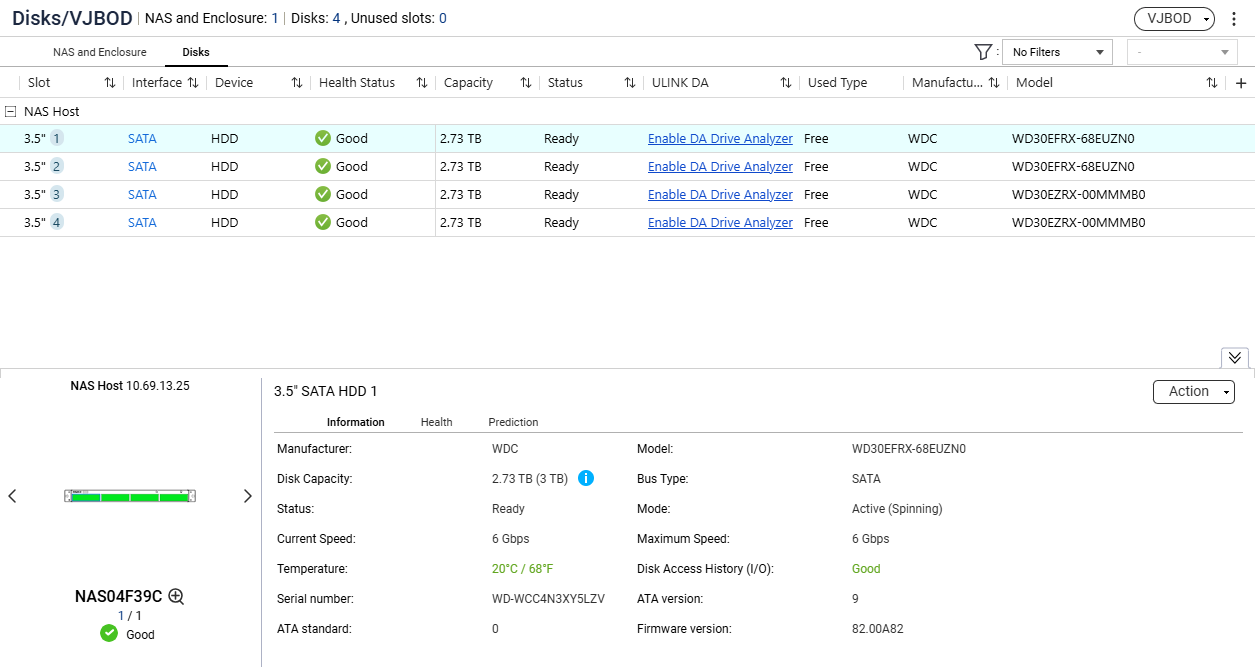Go to next enclosure with right arrow

[x=248, y=496]
